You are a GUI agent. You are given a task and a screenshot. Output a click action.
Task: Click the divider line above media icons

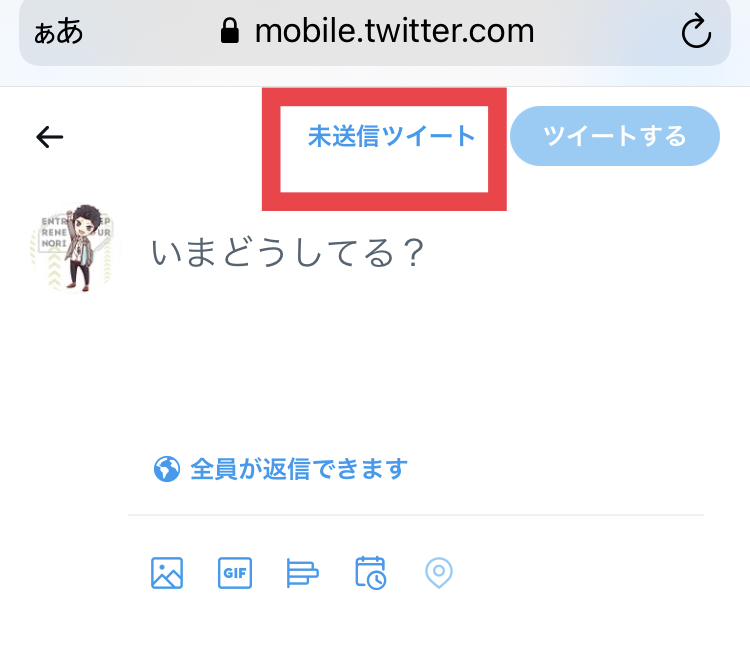click(x=416, y=515)
